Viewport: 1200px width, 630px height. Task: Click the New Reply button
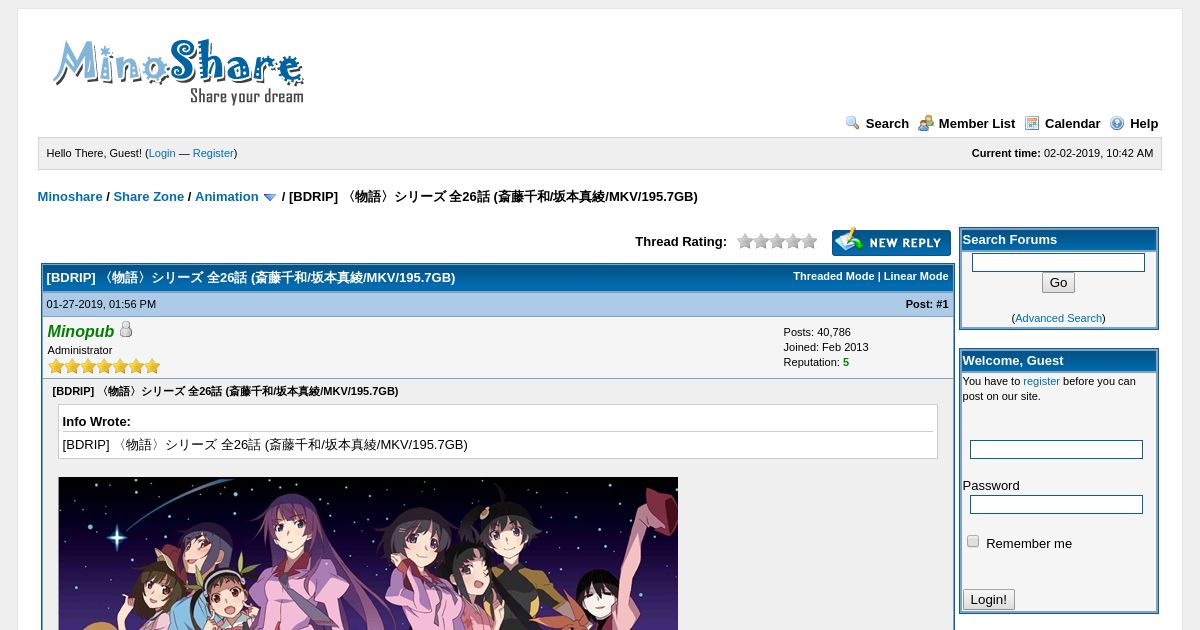[x=891, y=242]
